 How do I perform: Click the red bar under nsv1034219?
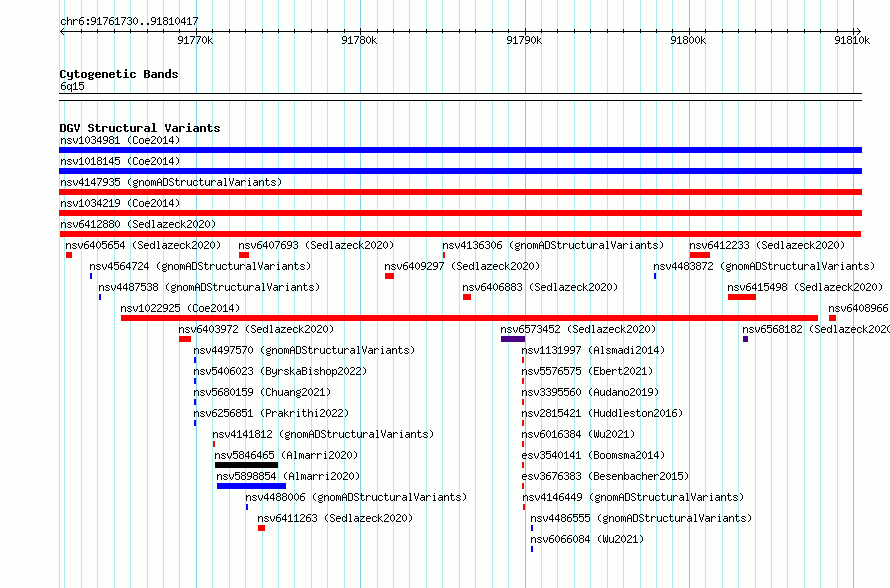[x=460, y=213]
